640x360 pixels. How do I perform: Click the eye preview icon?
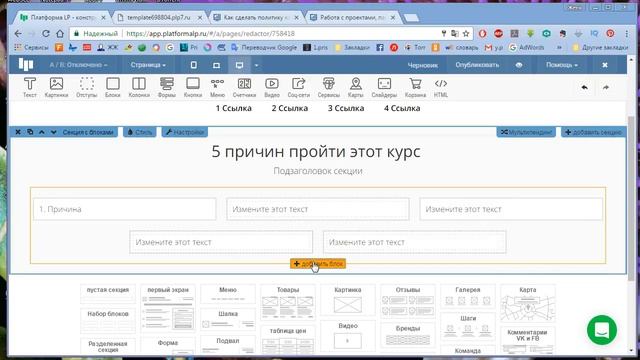(519, 65)
